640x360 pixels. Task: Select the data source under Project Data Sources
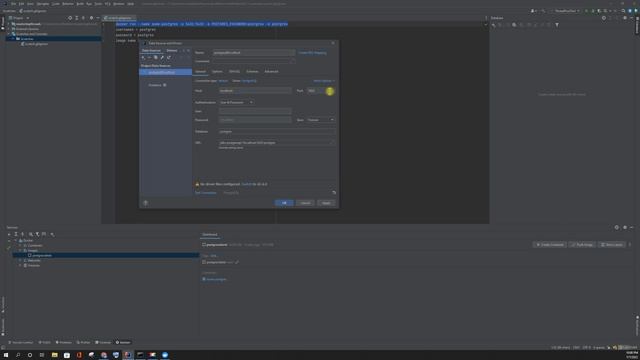[166, 72]
